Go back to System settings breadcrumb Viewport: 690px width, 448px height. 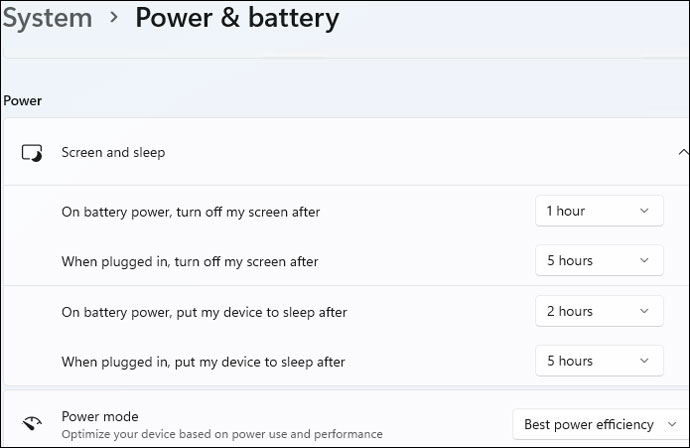(46, 18)
